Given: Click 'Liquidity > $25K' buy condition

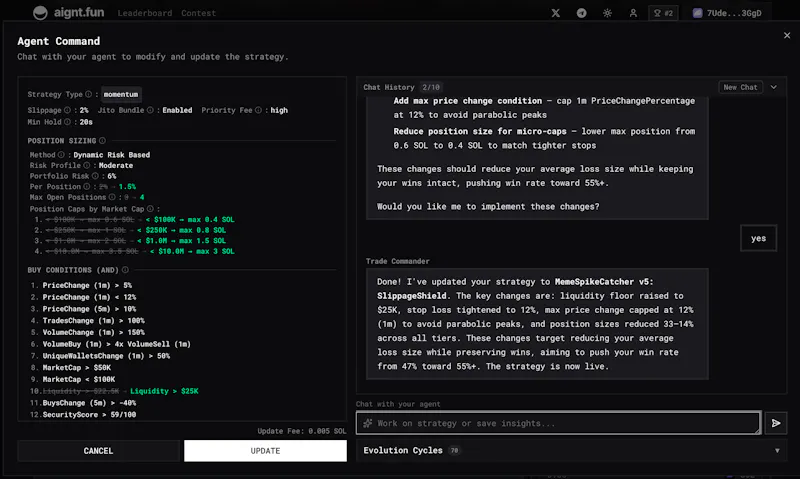Looking at the screenshot, I should click(164, 391).
